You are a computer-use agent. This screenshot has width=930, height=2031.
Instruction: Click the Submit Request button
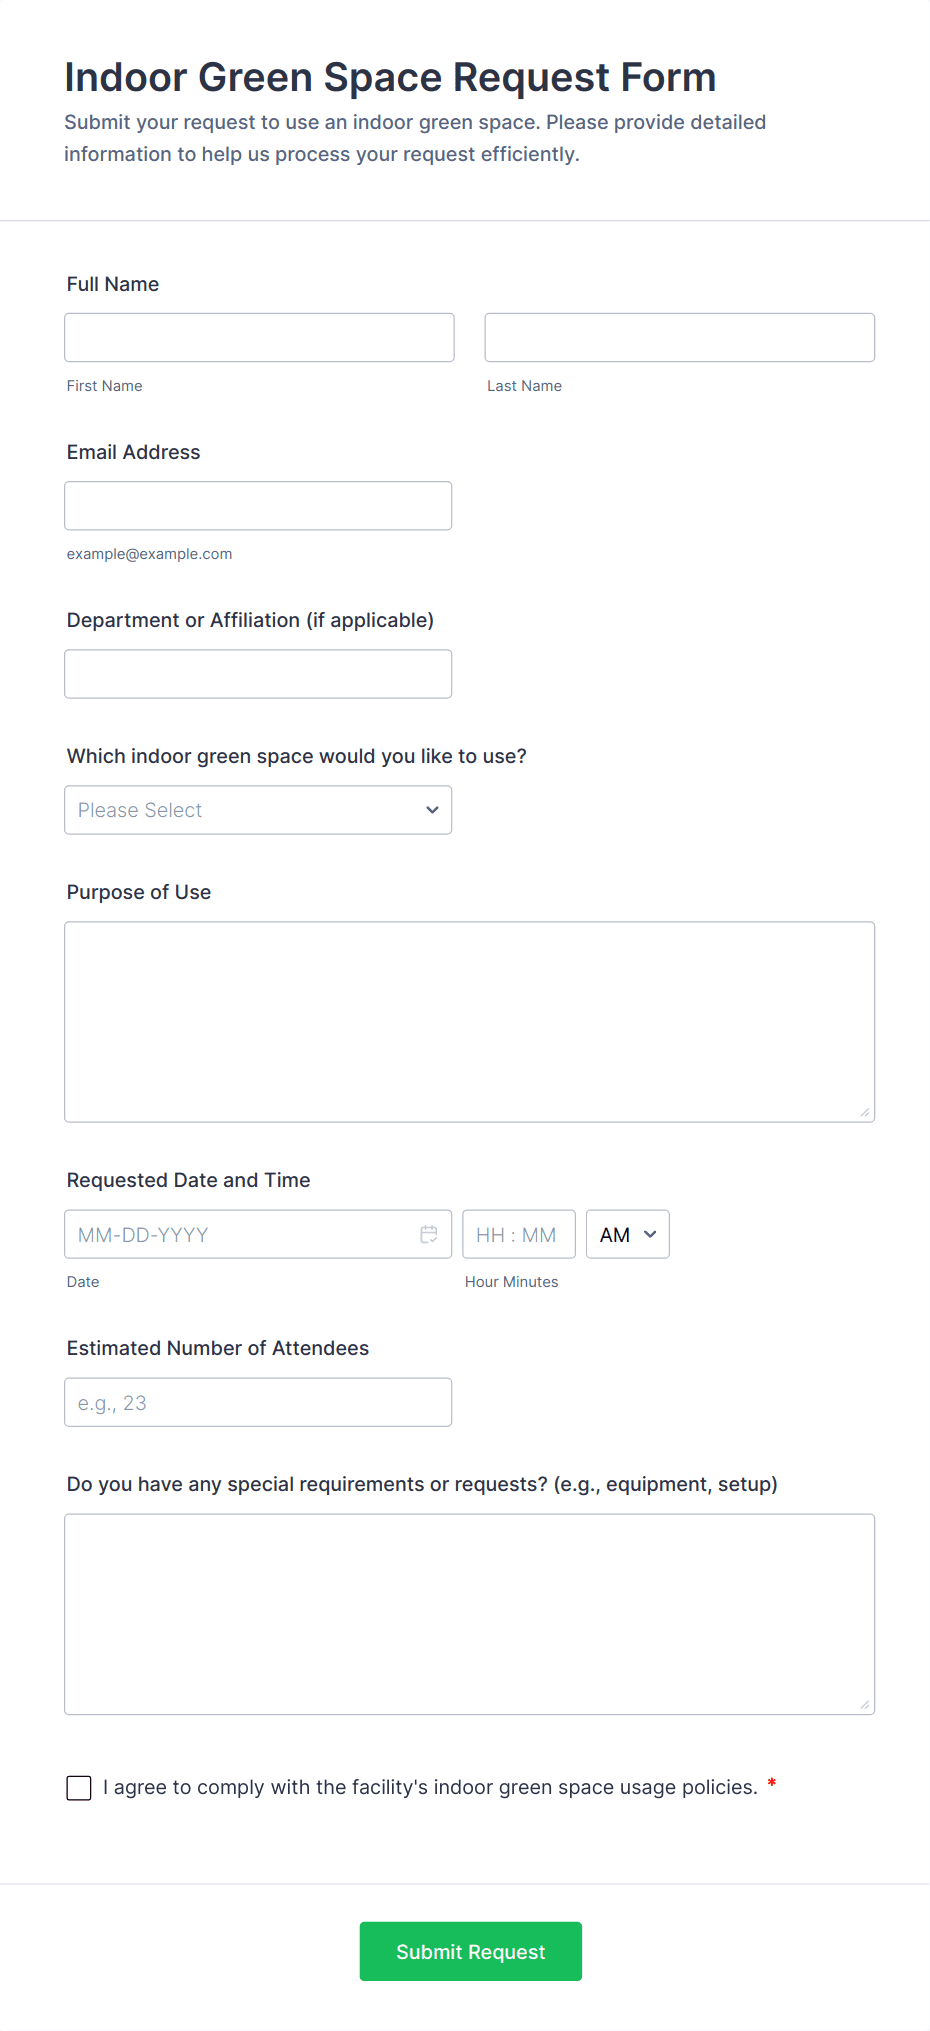[470, 1951]
